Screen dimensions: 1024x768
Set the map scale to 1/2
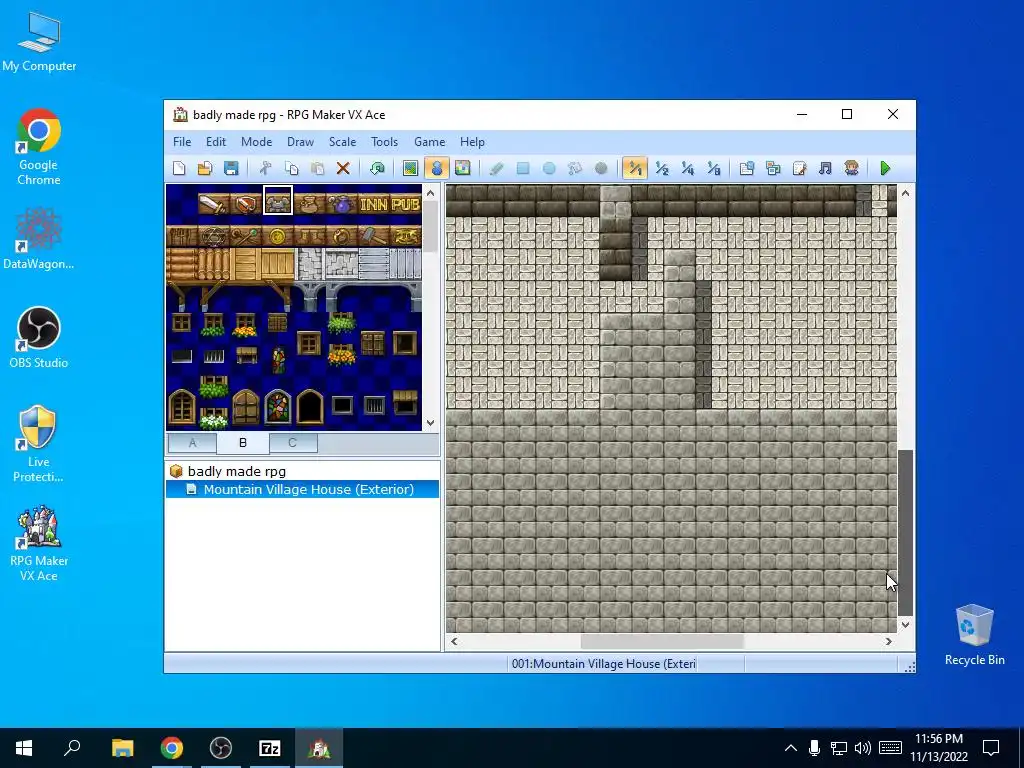coord(662,168)
